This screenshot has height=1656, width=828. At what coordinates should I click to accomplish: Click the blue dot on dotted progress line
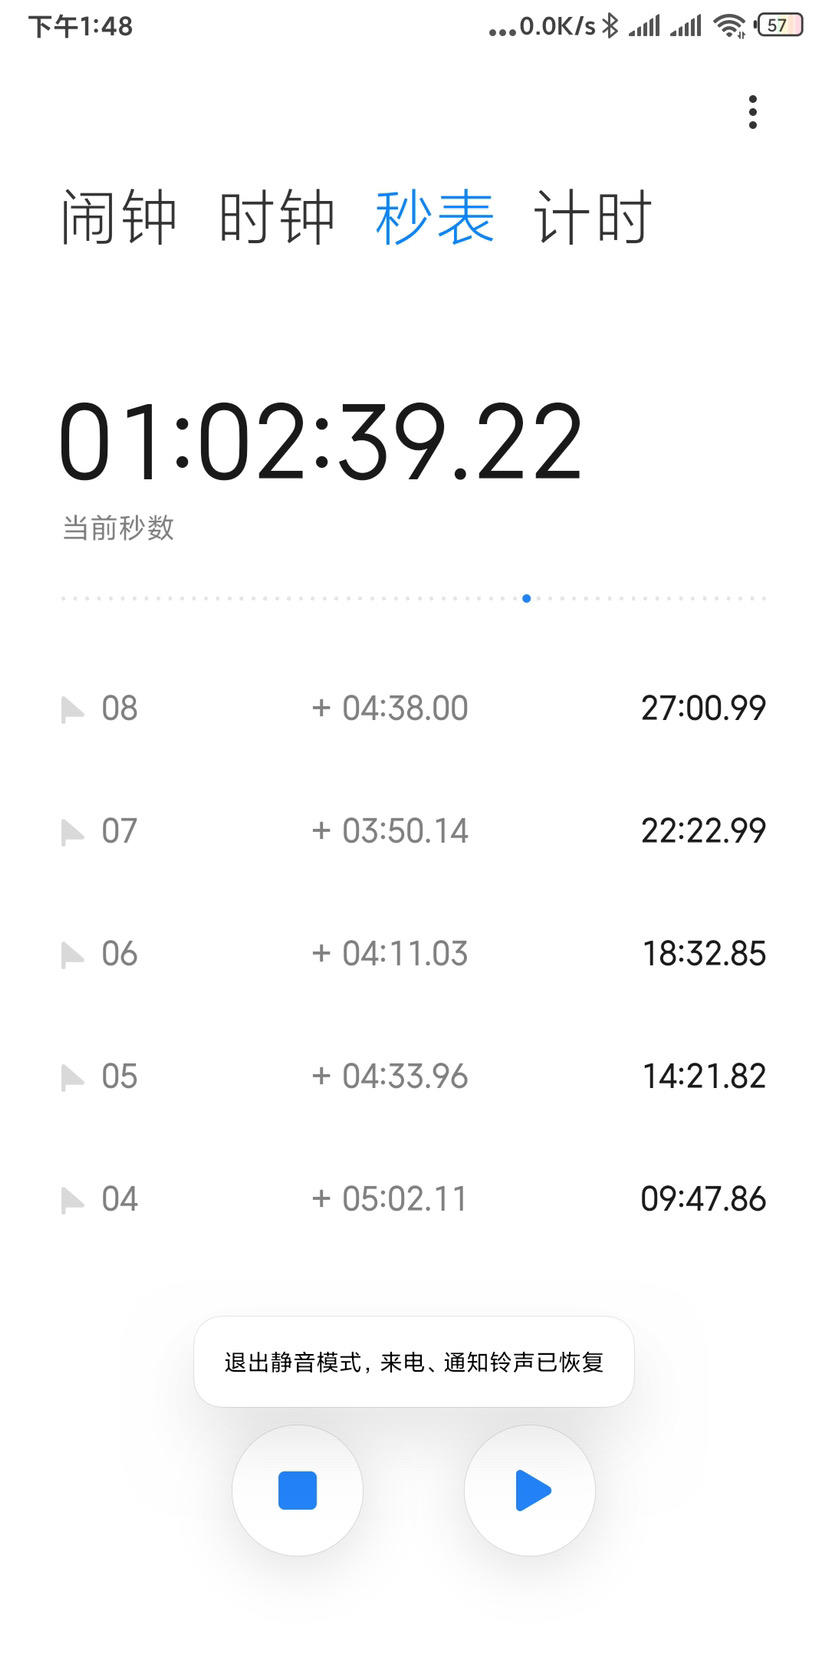526,598
